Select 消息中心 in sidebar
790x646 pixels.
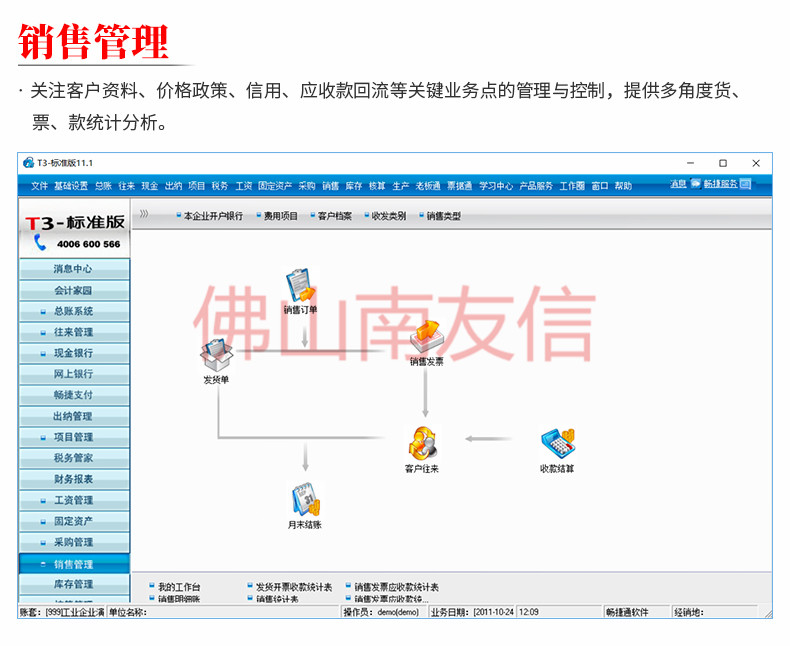[x=74, y=269]
